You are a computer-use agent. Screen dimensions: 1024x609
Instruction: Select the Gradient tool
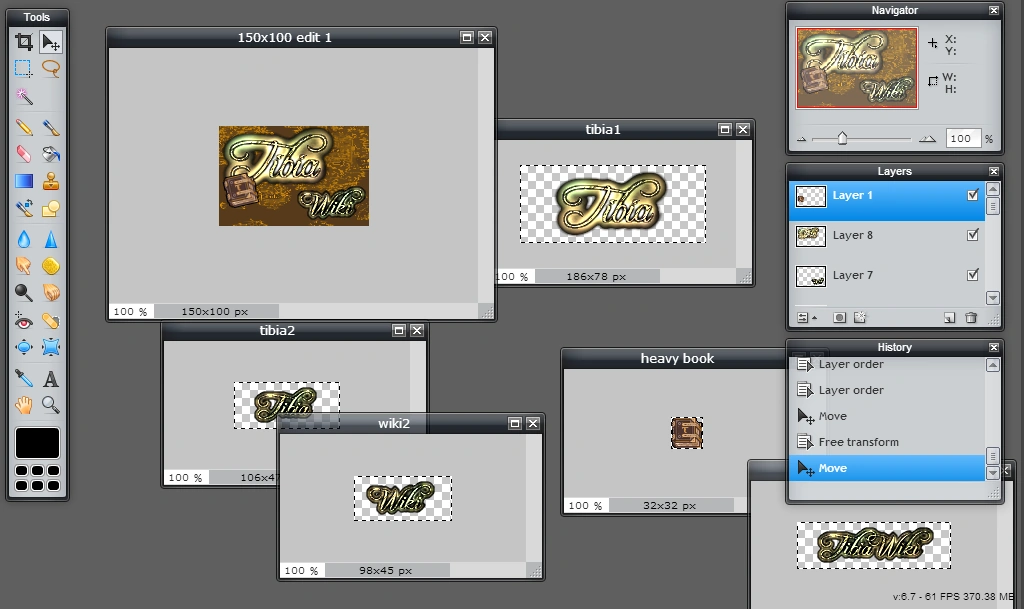click(24, 181)
